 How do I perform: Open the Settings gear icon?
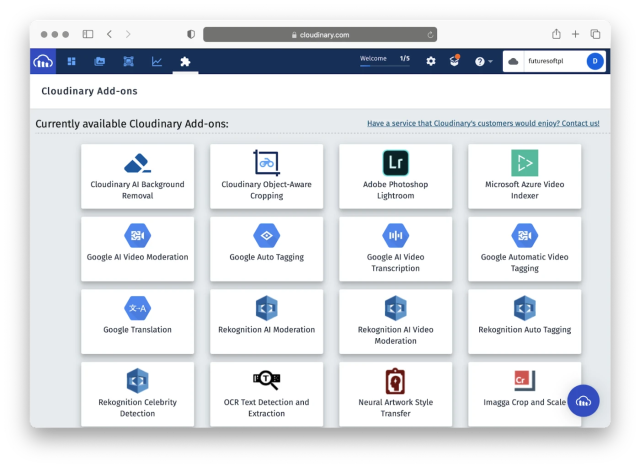(431, 61)
